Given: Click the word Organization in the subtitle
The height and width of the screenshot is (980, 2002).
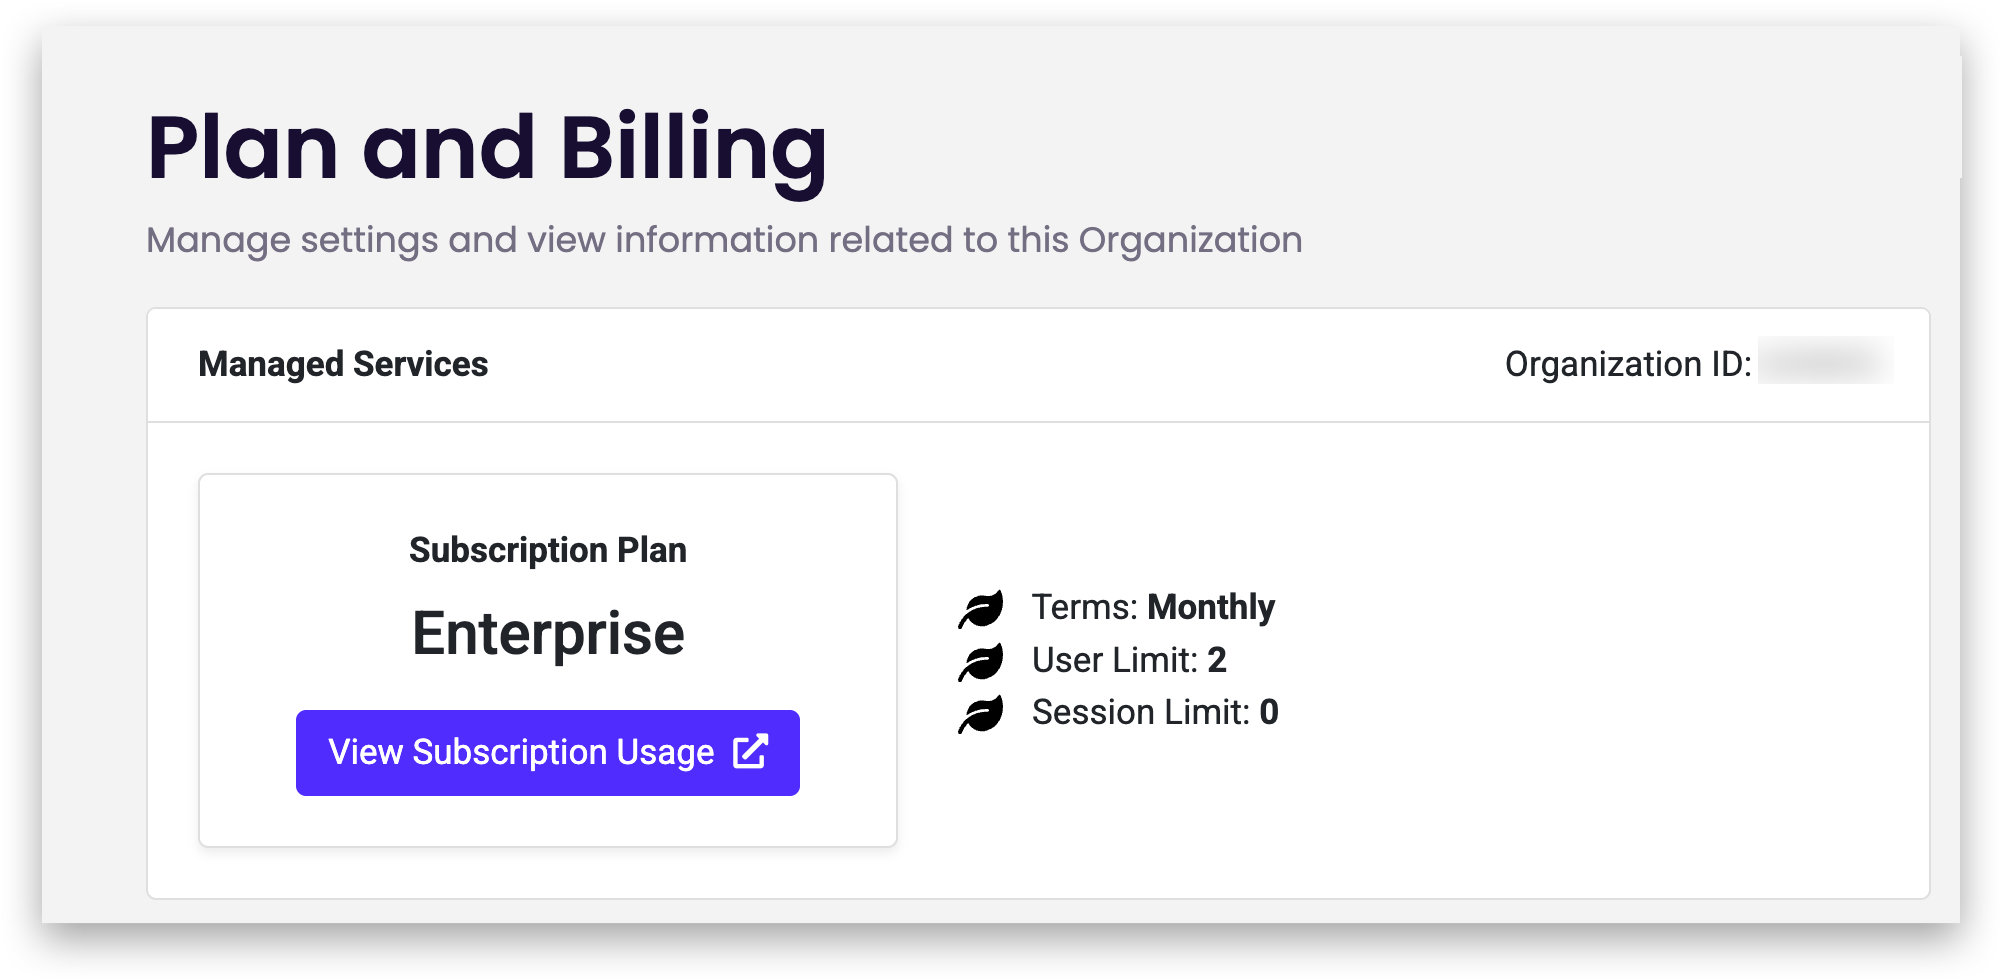Looking at the screenshot, I should [1190, 240].
